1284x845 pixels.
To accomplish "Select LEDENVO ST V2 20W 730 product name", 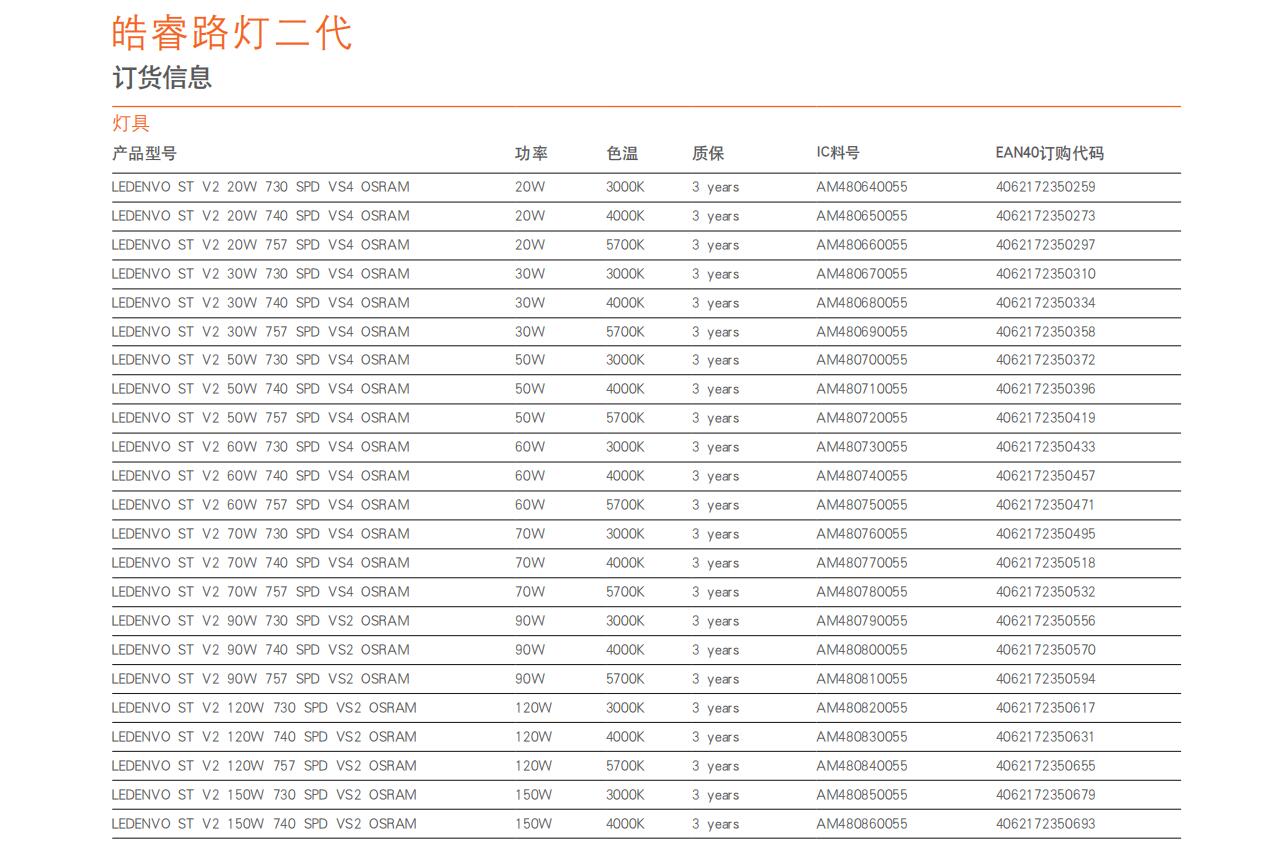I will click(x=260, y=187).
